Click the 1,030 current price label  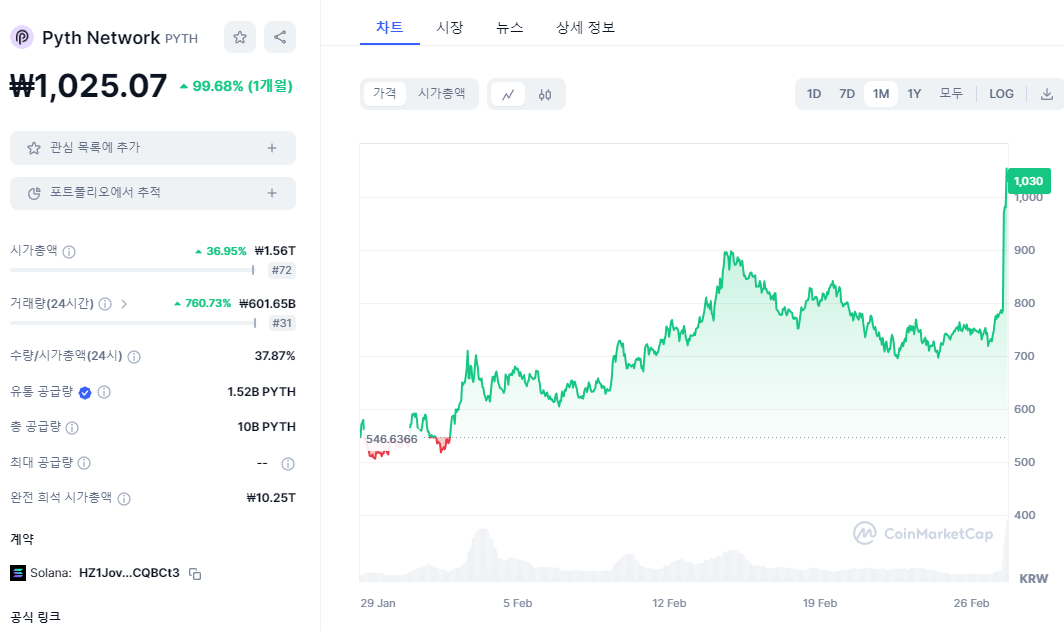(1028, 181)
